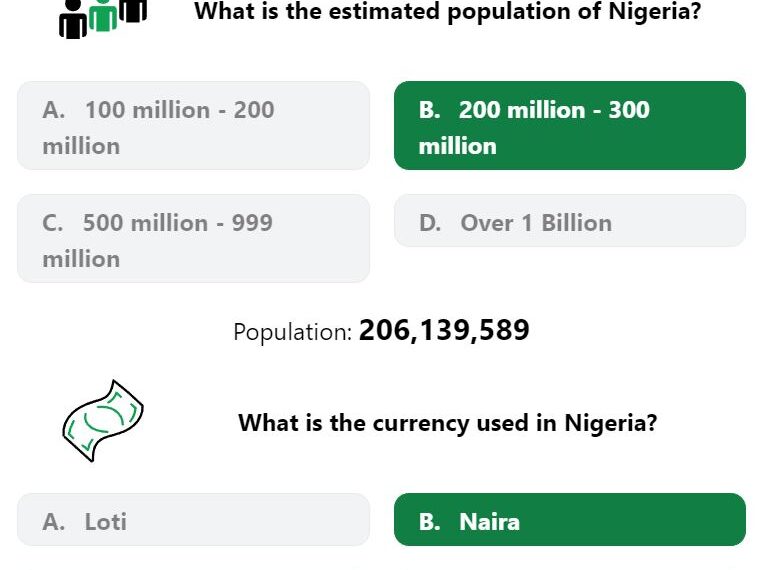760x570 pixels.
Task: Click the population figure 206,139,589
Action: point(444,331)
